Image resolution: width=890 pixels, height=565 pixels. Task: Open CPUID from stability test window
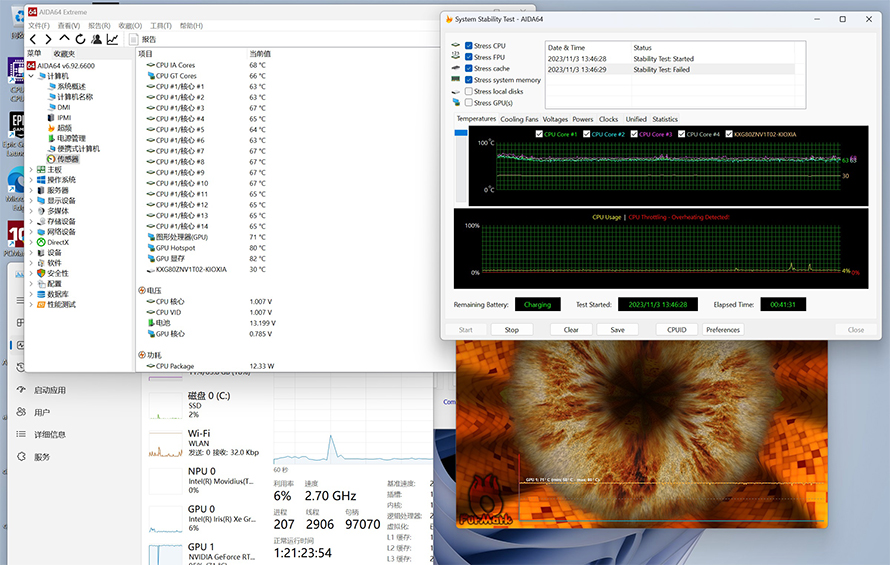tap(677, 329)
